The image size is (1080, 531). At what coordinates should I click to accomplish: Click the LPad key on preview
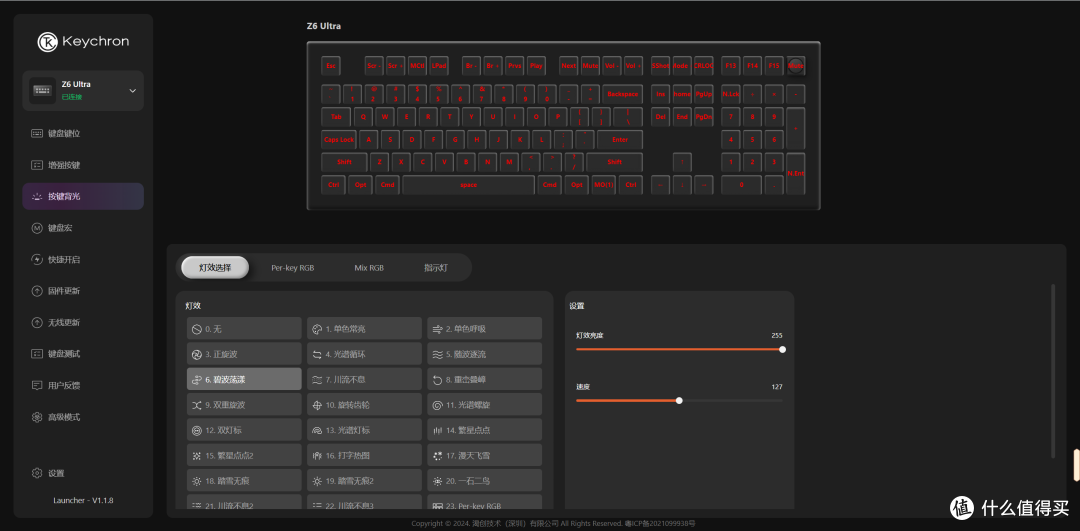point(439,66)
